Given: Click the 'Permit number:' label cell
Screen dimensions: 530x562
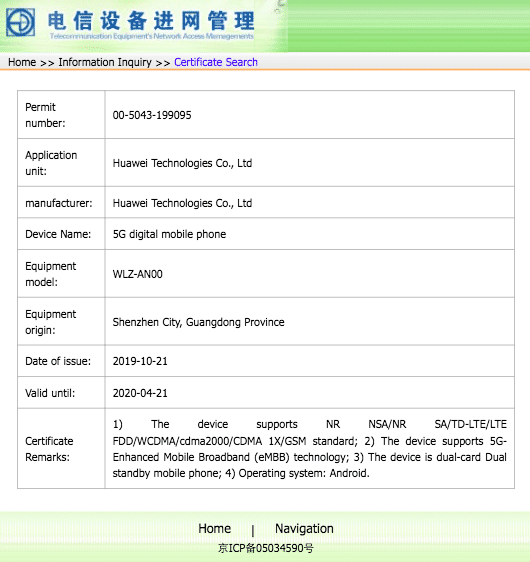Looking at the screenshot, I should (x=61, y=115).
